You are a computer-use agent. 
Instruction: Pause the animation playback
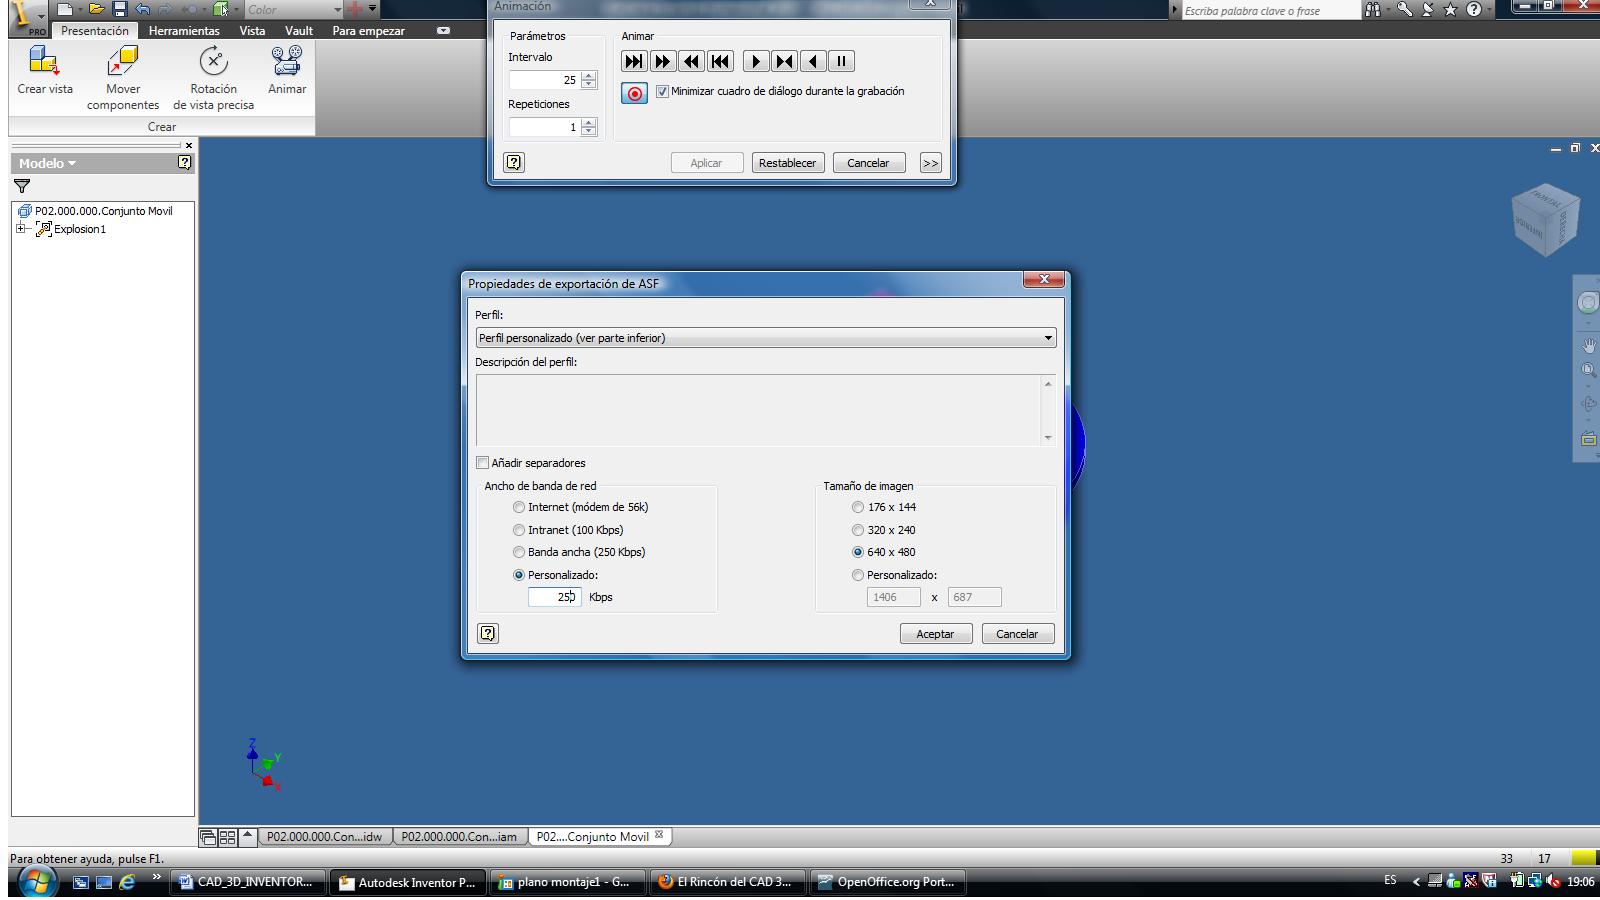(842, 62)
